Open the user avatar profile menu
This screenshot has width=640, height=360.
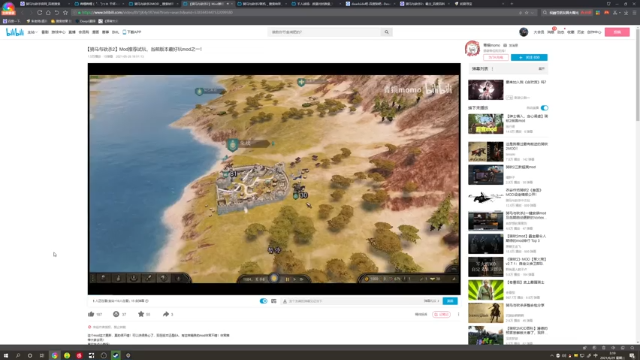(x=524, y=32)
